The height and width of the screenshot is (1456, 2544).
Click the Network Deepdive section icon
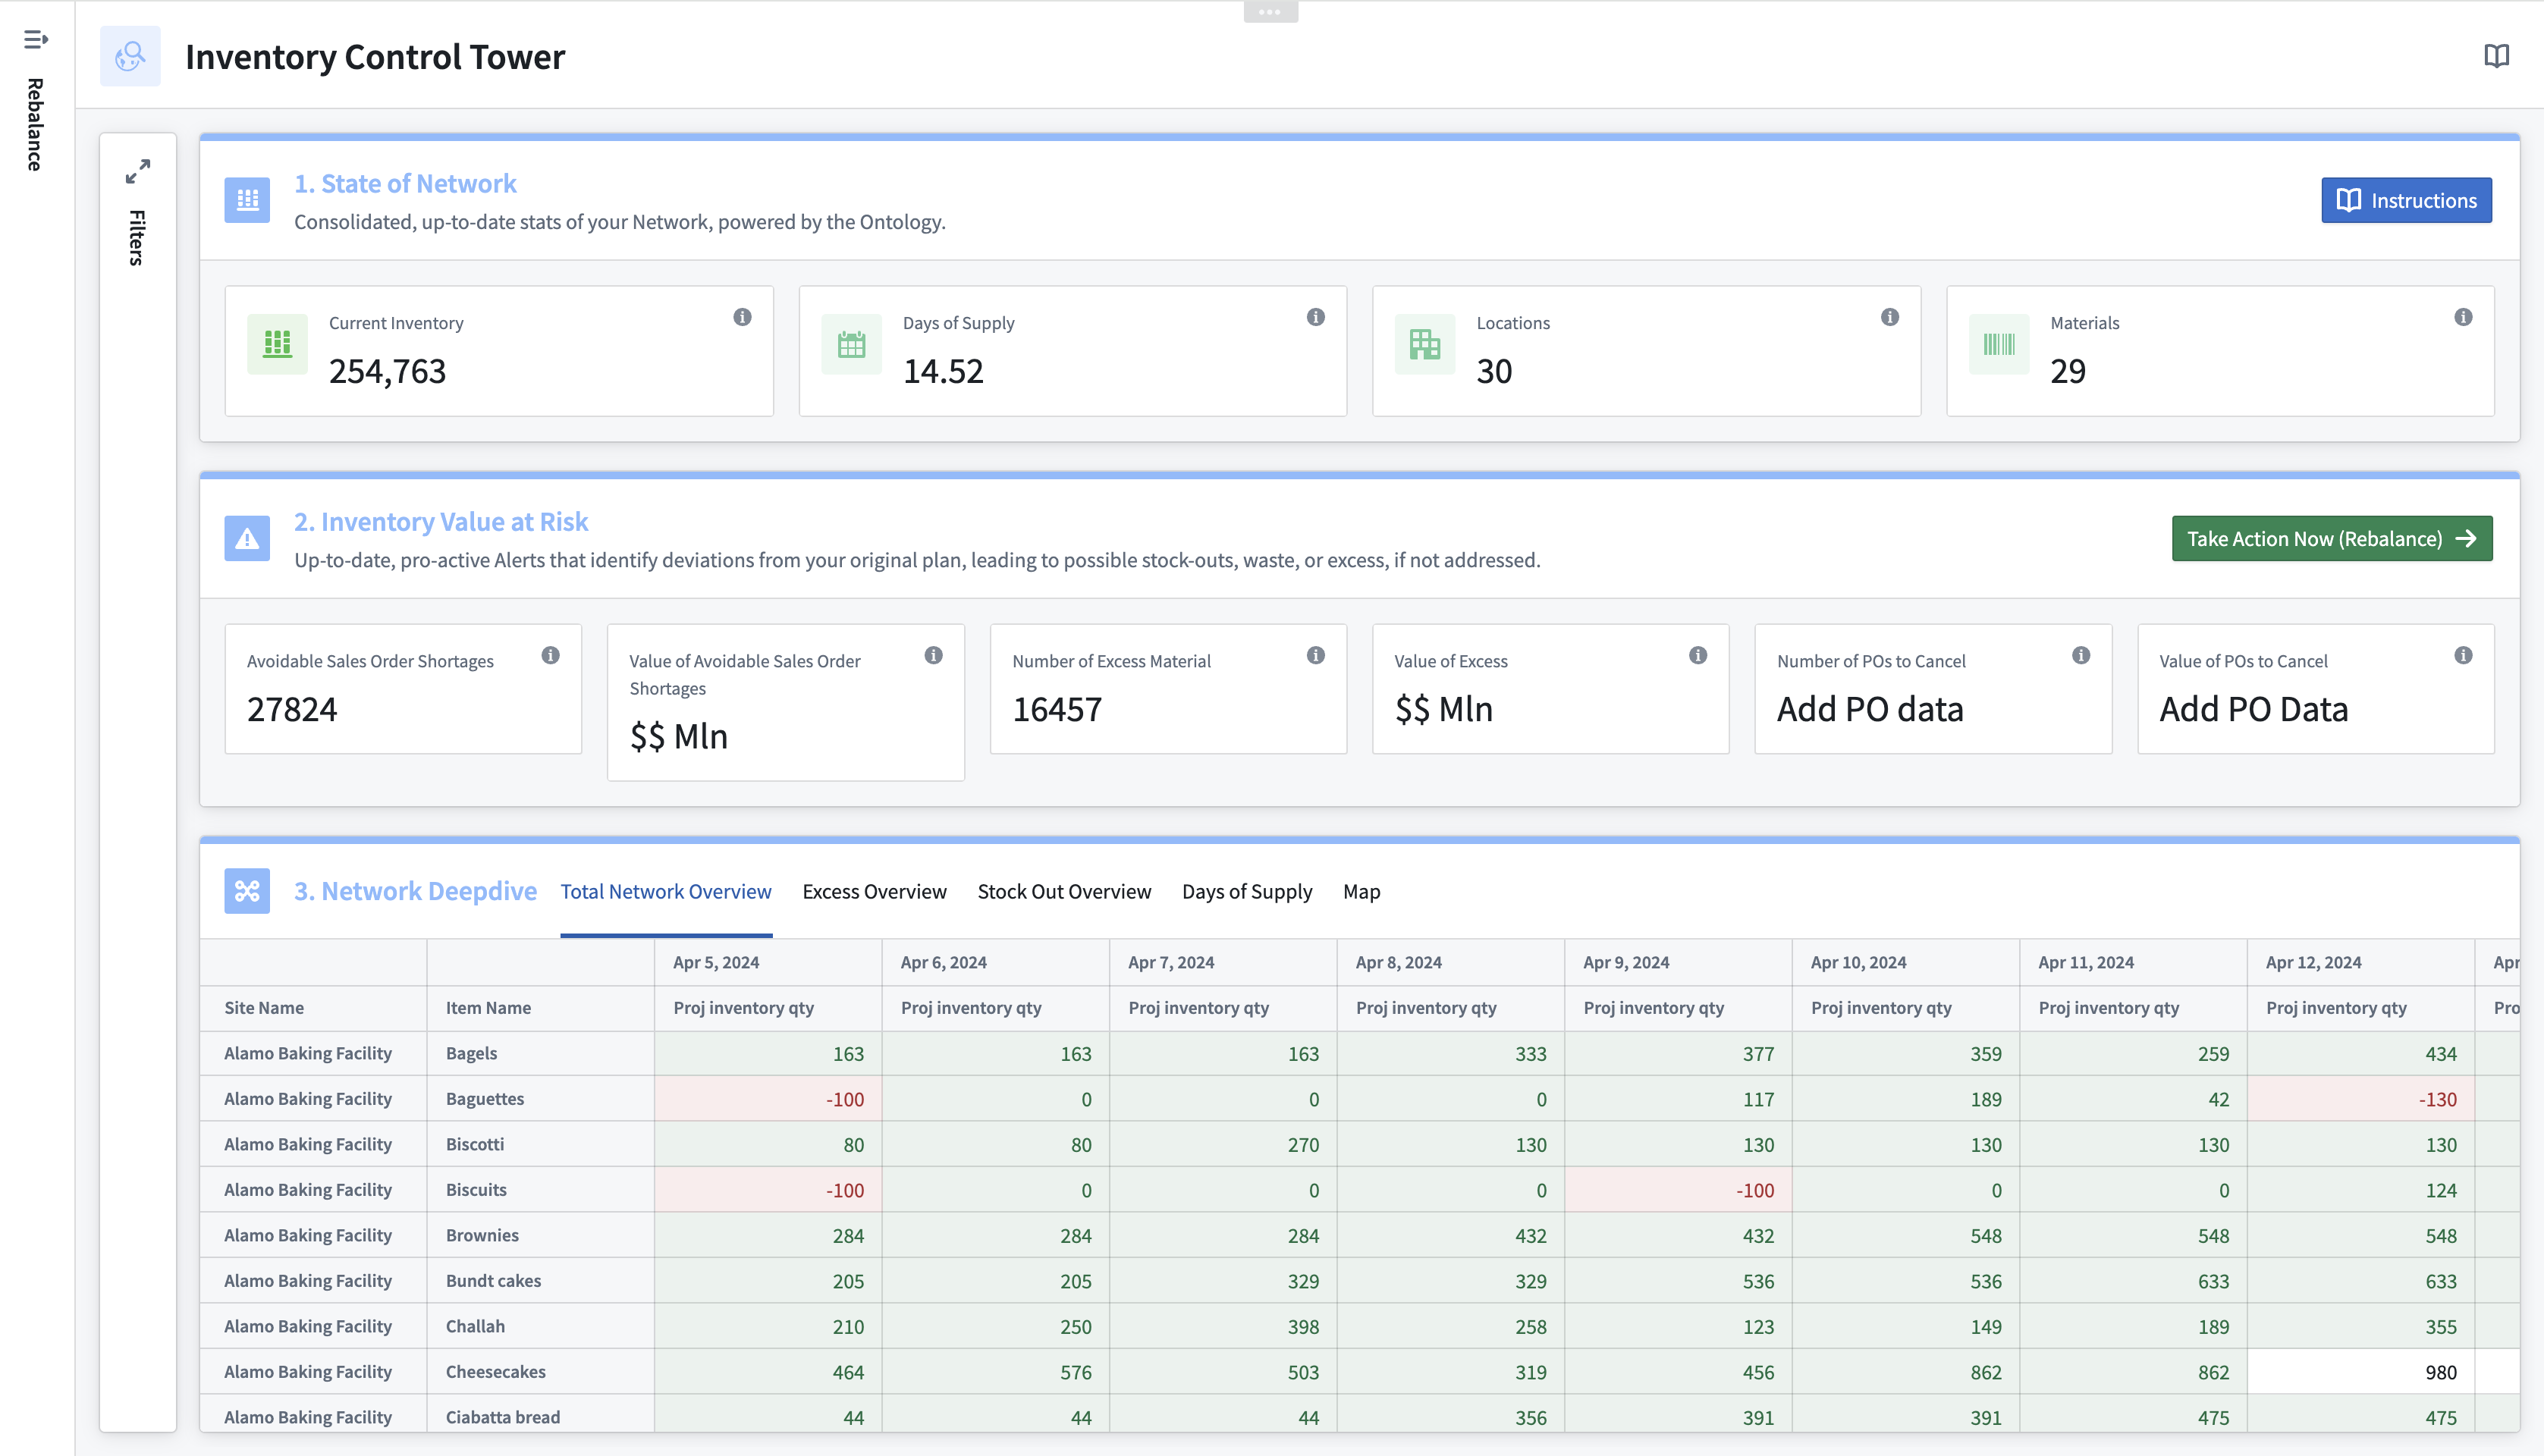(x=246, y=890)
